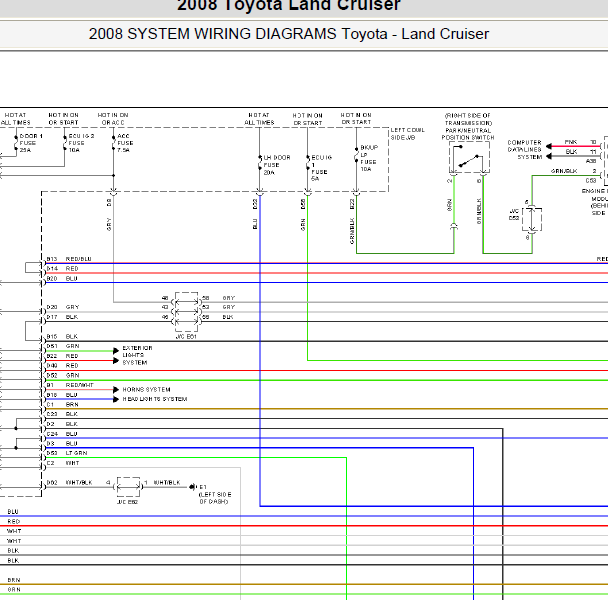Click the 'D49 RED' terminal label
This screenshot has width=608, height=600.
click(x=62, y=365)
